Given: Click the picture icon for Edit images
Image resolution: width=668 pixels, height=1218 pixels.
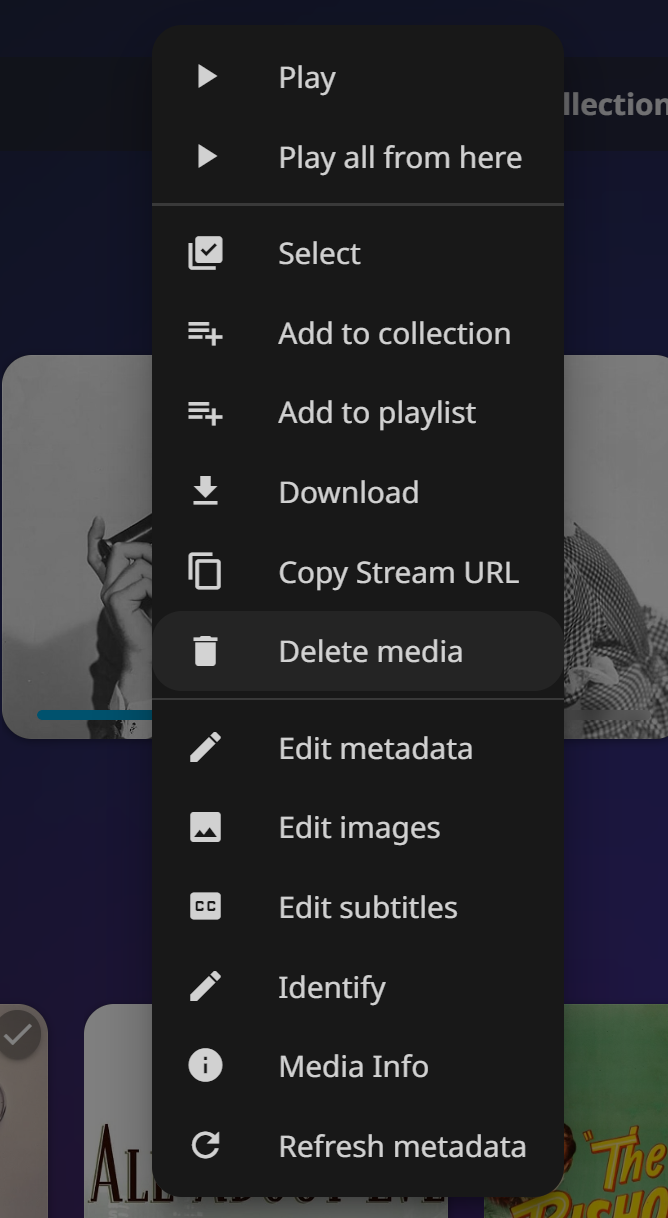Looking at the screenshot, I should [206, 828].
